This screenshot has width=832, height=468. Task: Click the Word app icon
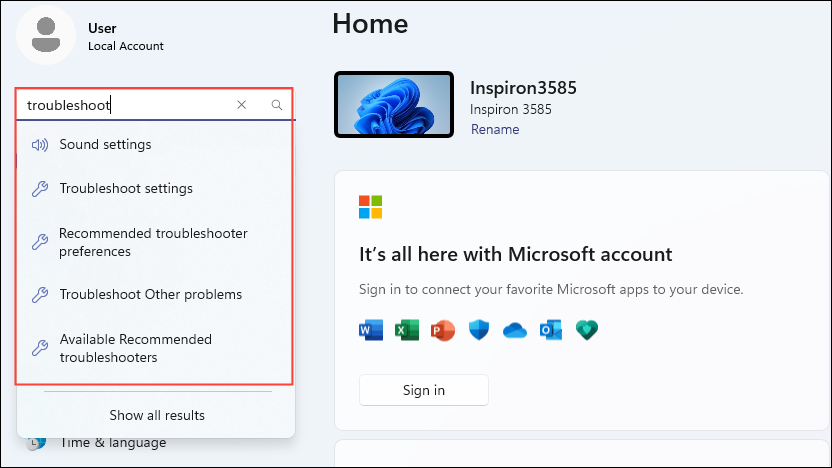coord(371,330)
